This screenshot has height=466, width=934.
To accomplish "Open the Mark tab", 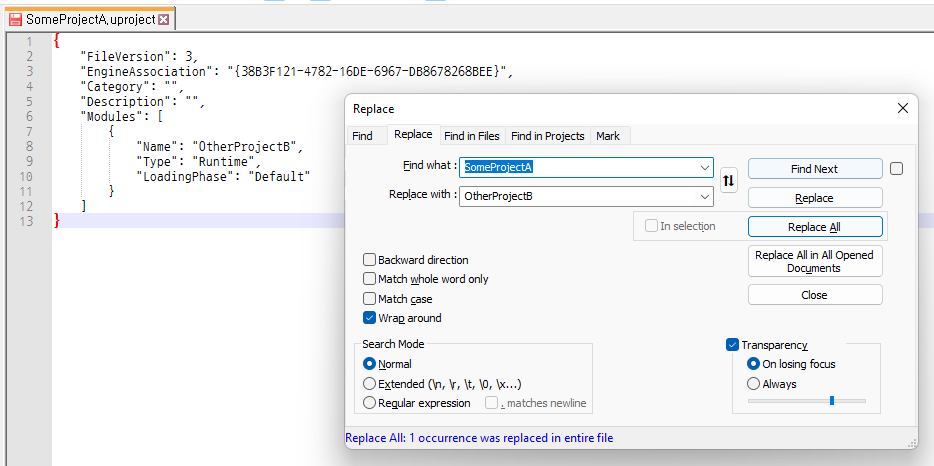I will pos(608,136).
